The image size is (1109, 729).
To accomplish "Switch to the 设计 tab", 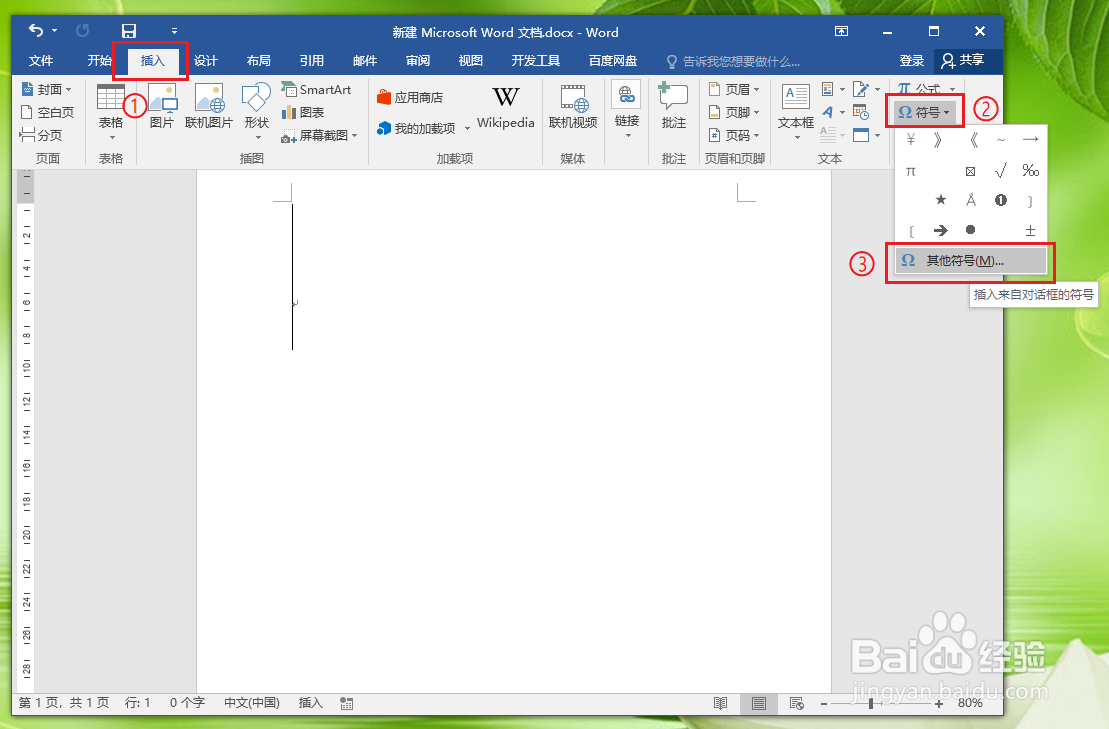I will click(205, 61).
